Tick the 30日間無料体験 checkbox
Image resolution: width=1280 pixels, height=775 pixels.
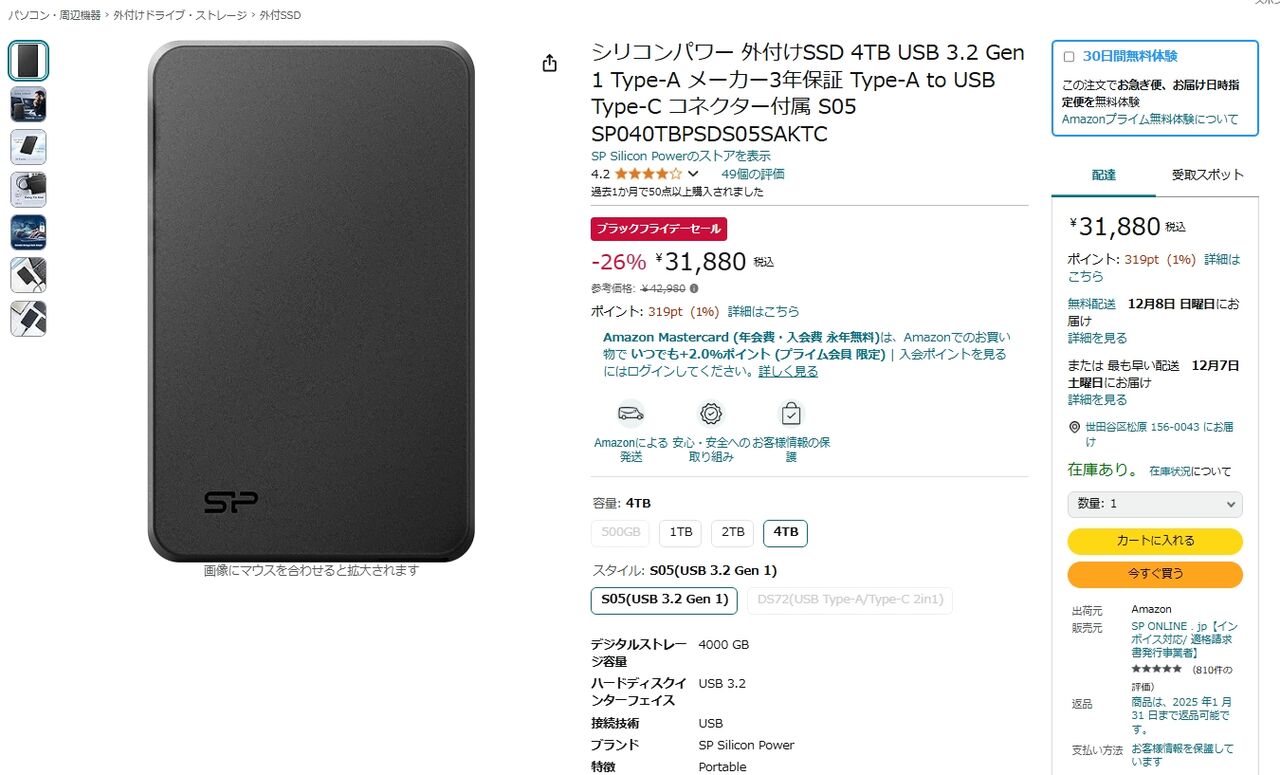[x=1069, y=57]
